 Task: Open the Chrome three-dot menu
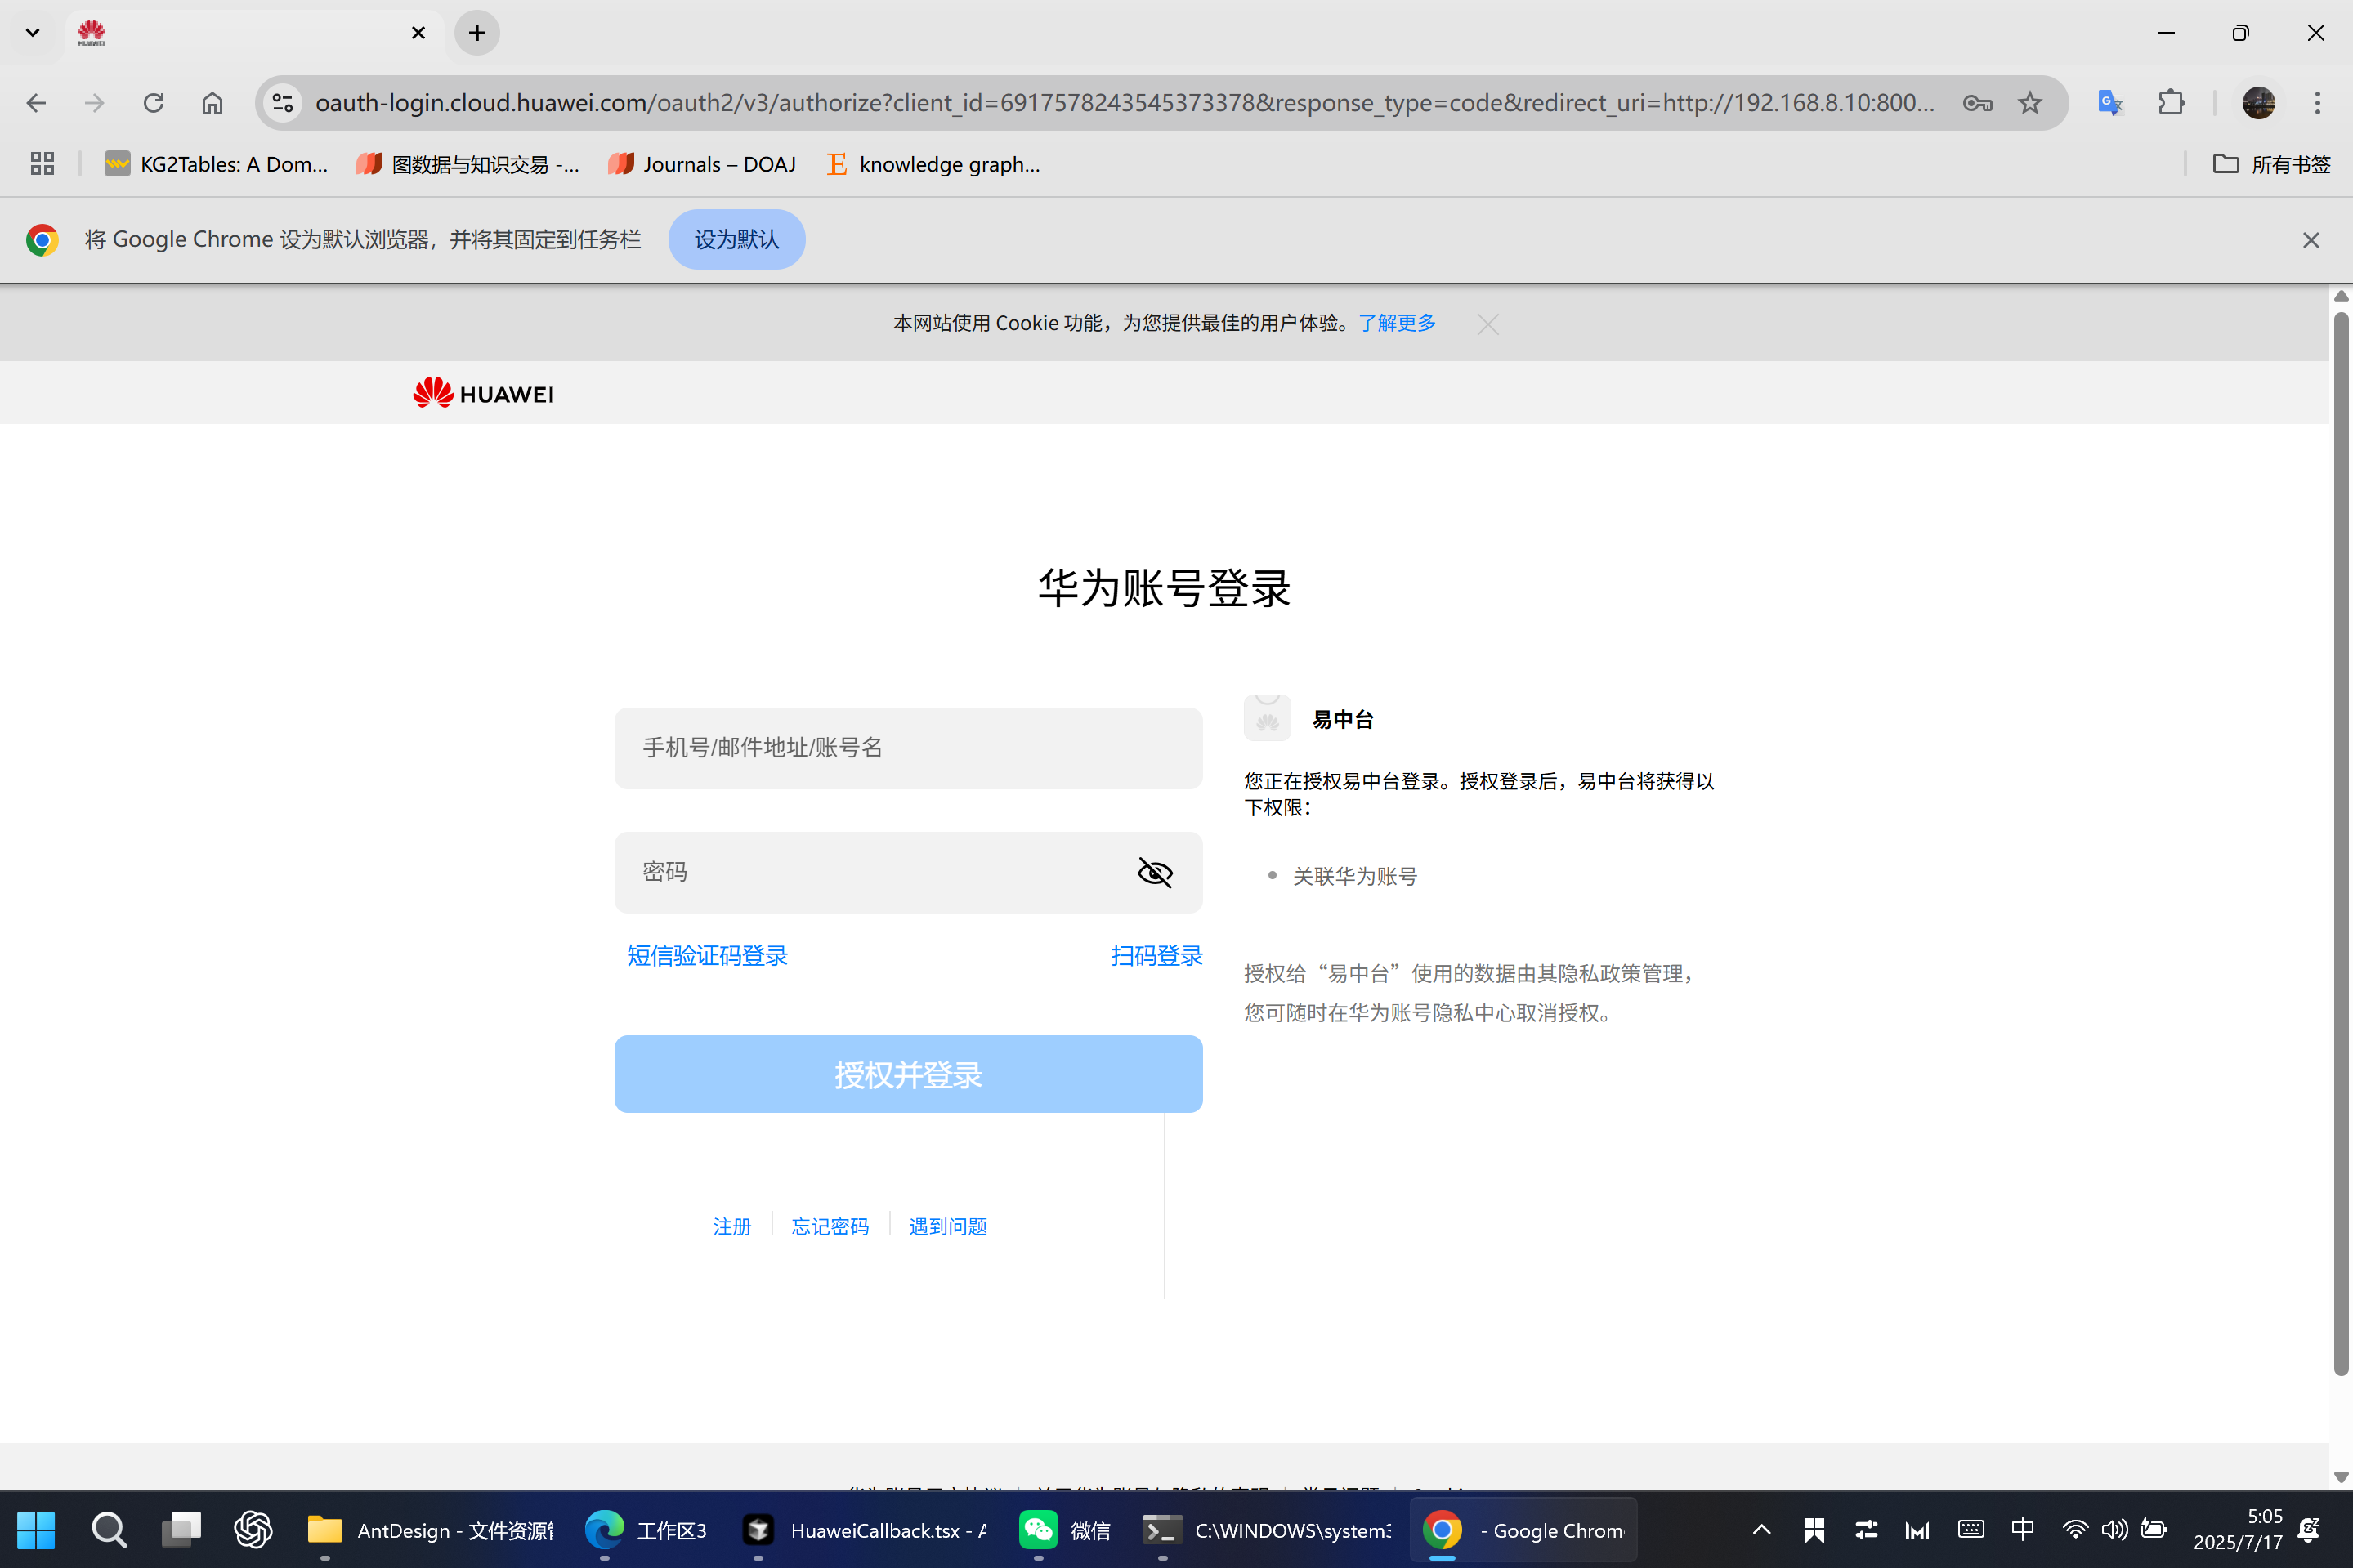tap(2317, 102)
